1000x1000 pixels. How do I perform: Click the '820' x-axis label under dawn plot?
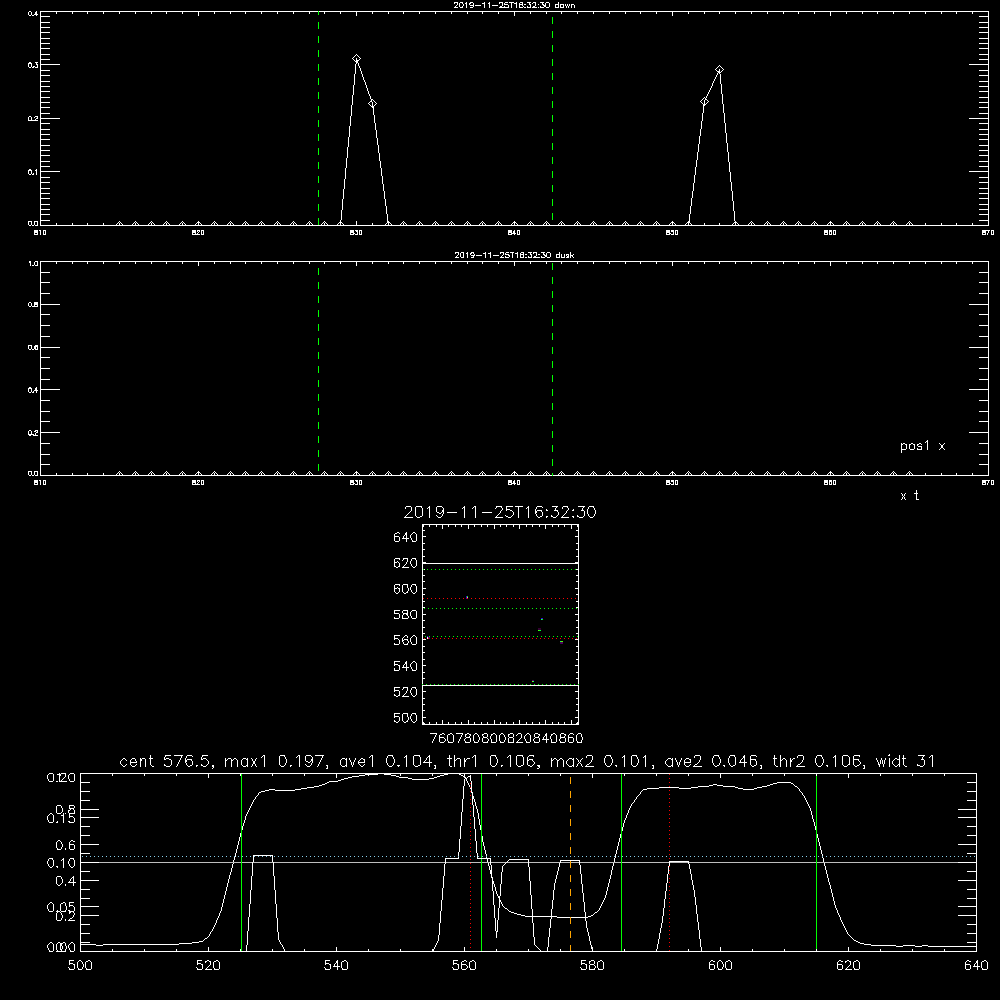pyautogui.click(x=198, y=233)
